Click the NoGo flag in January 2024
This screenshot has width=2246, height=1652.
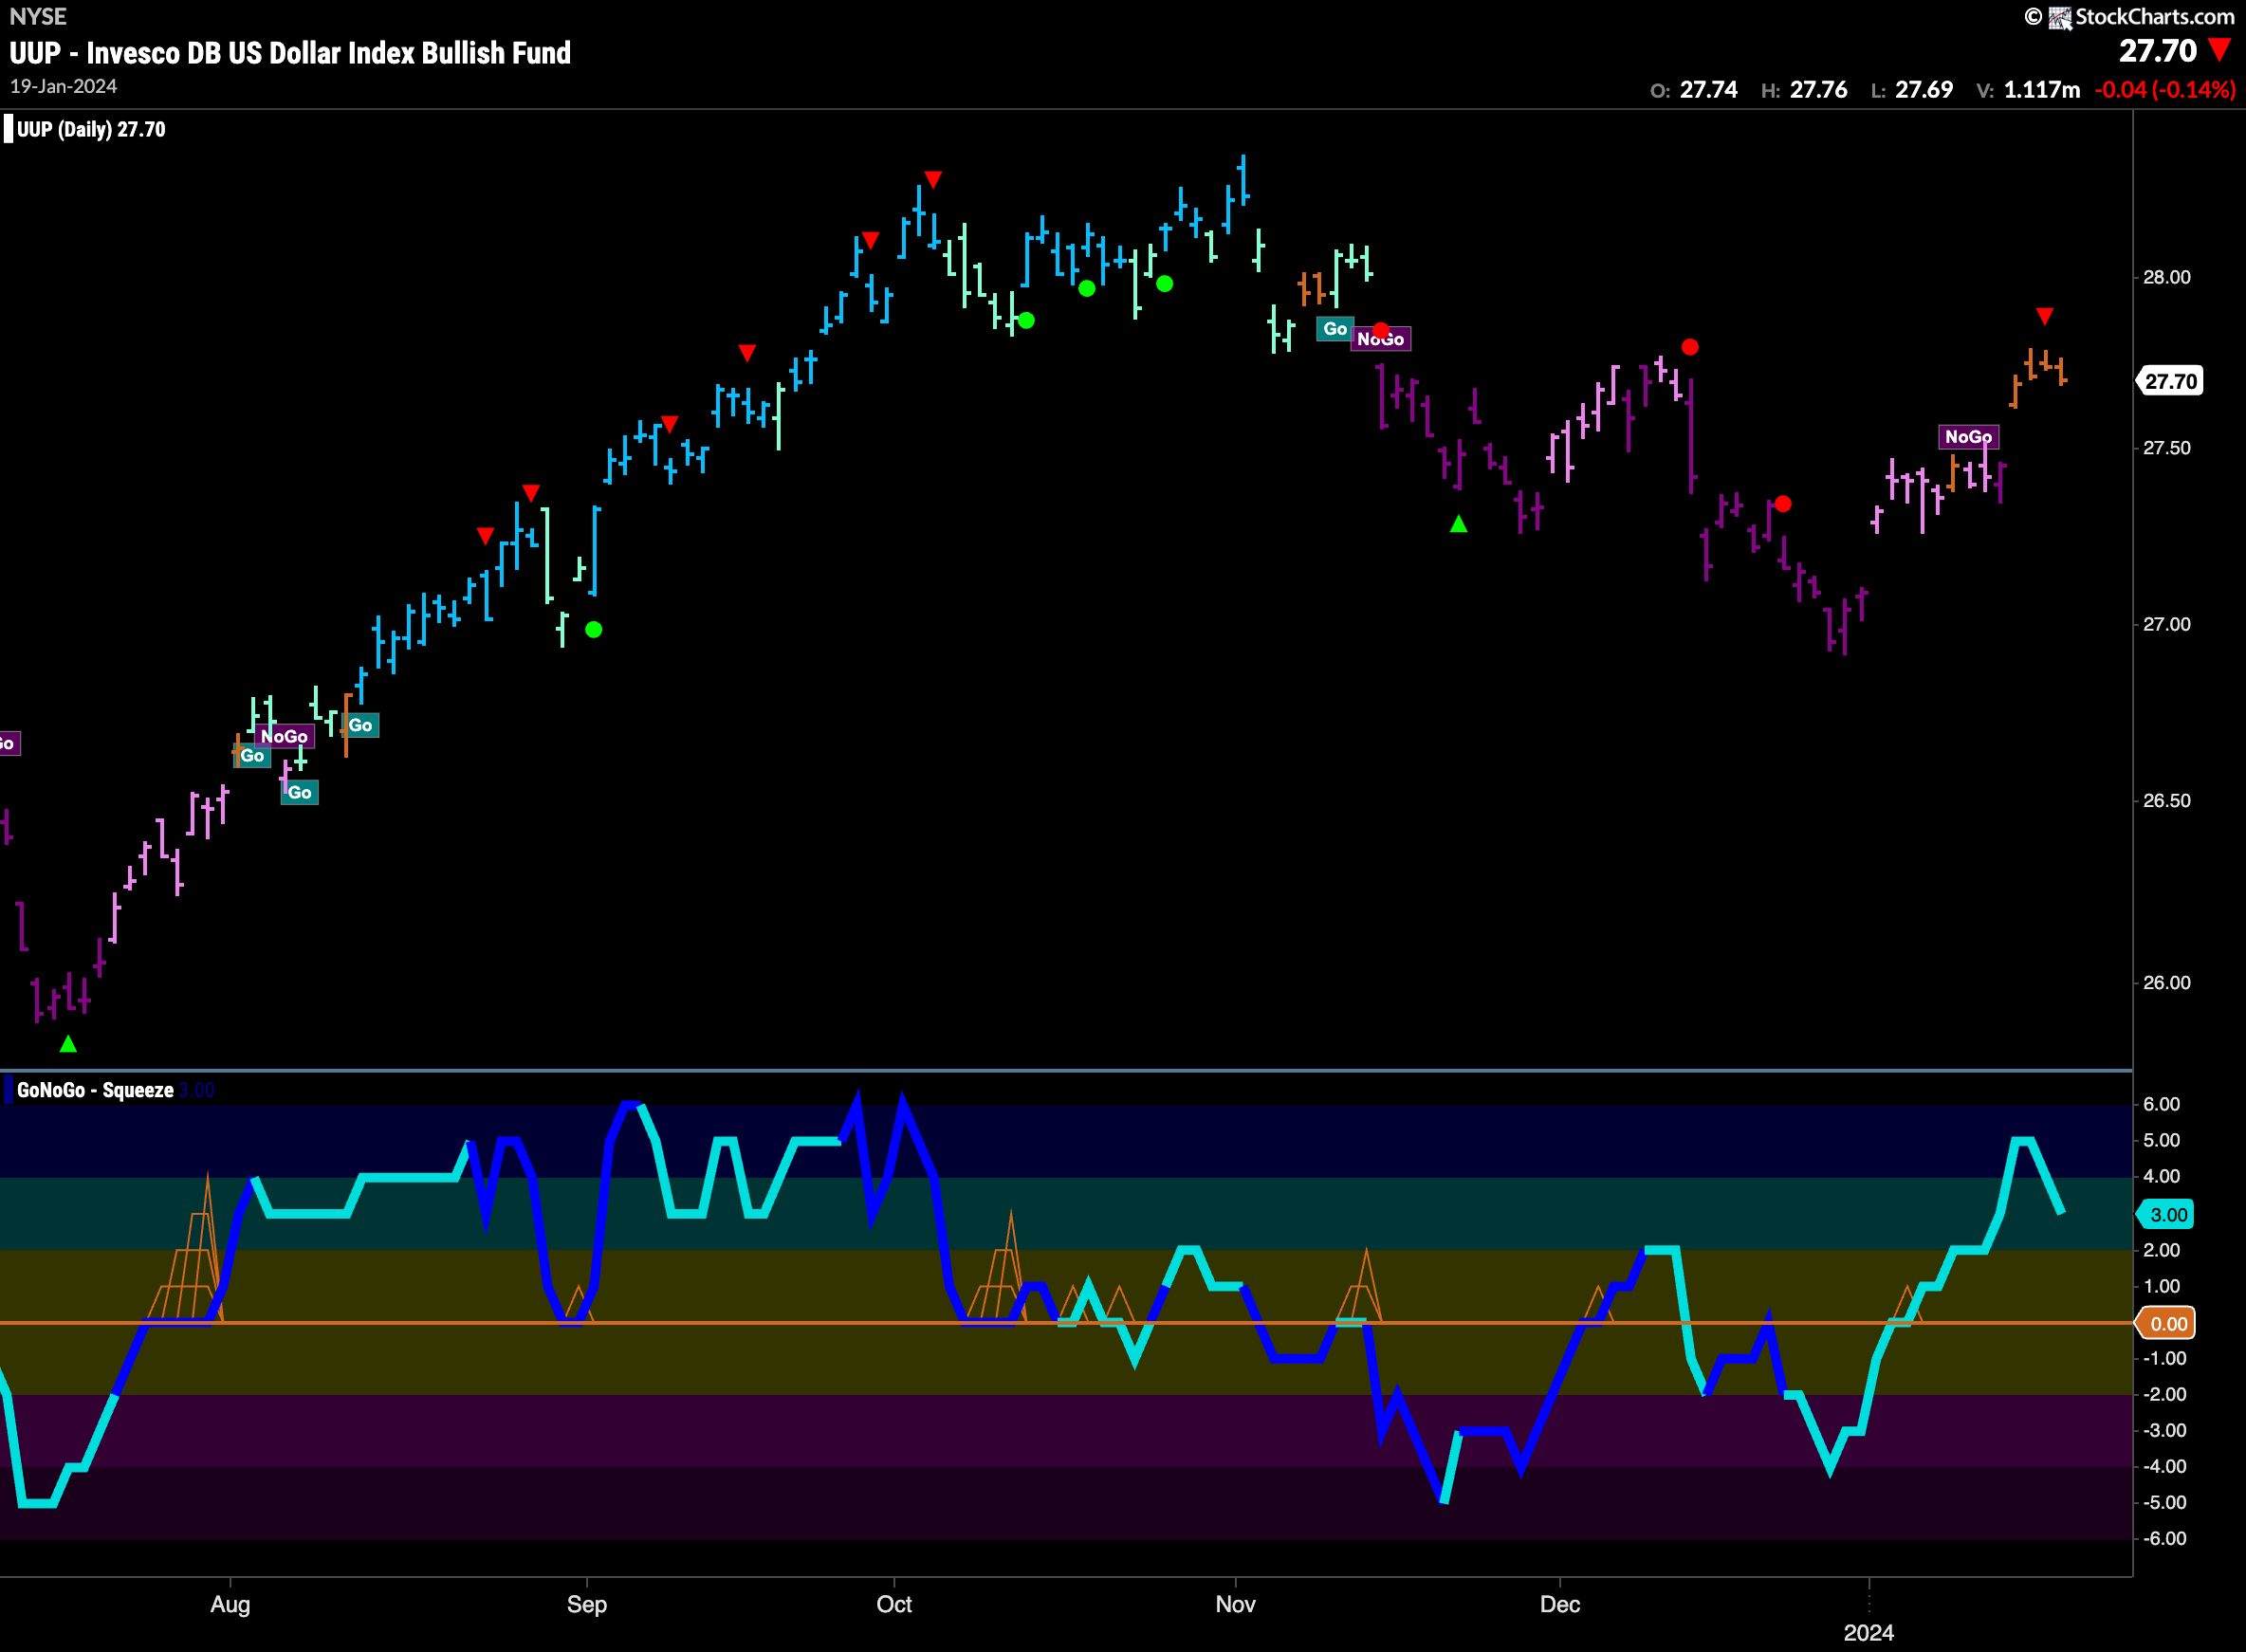1968,437
